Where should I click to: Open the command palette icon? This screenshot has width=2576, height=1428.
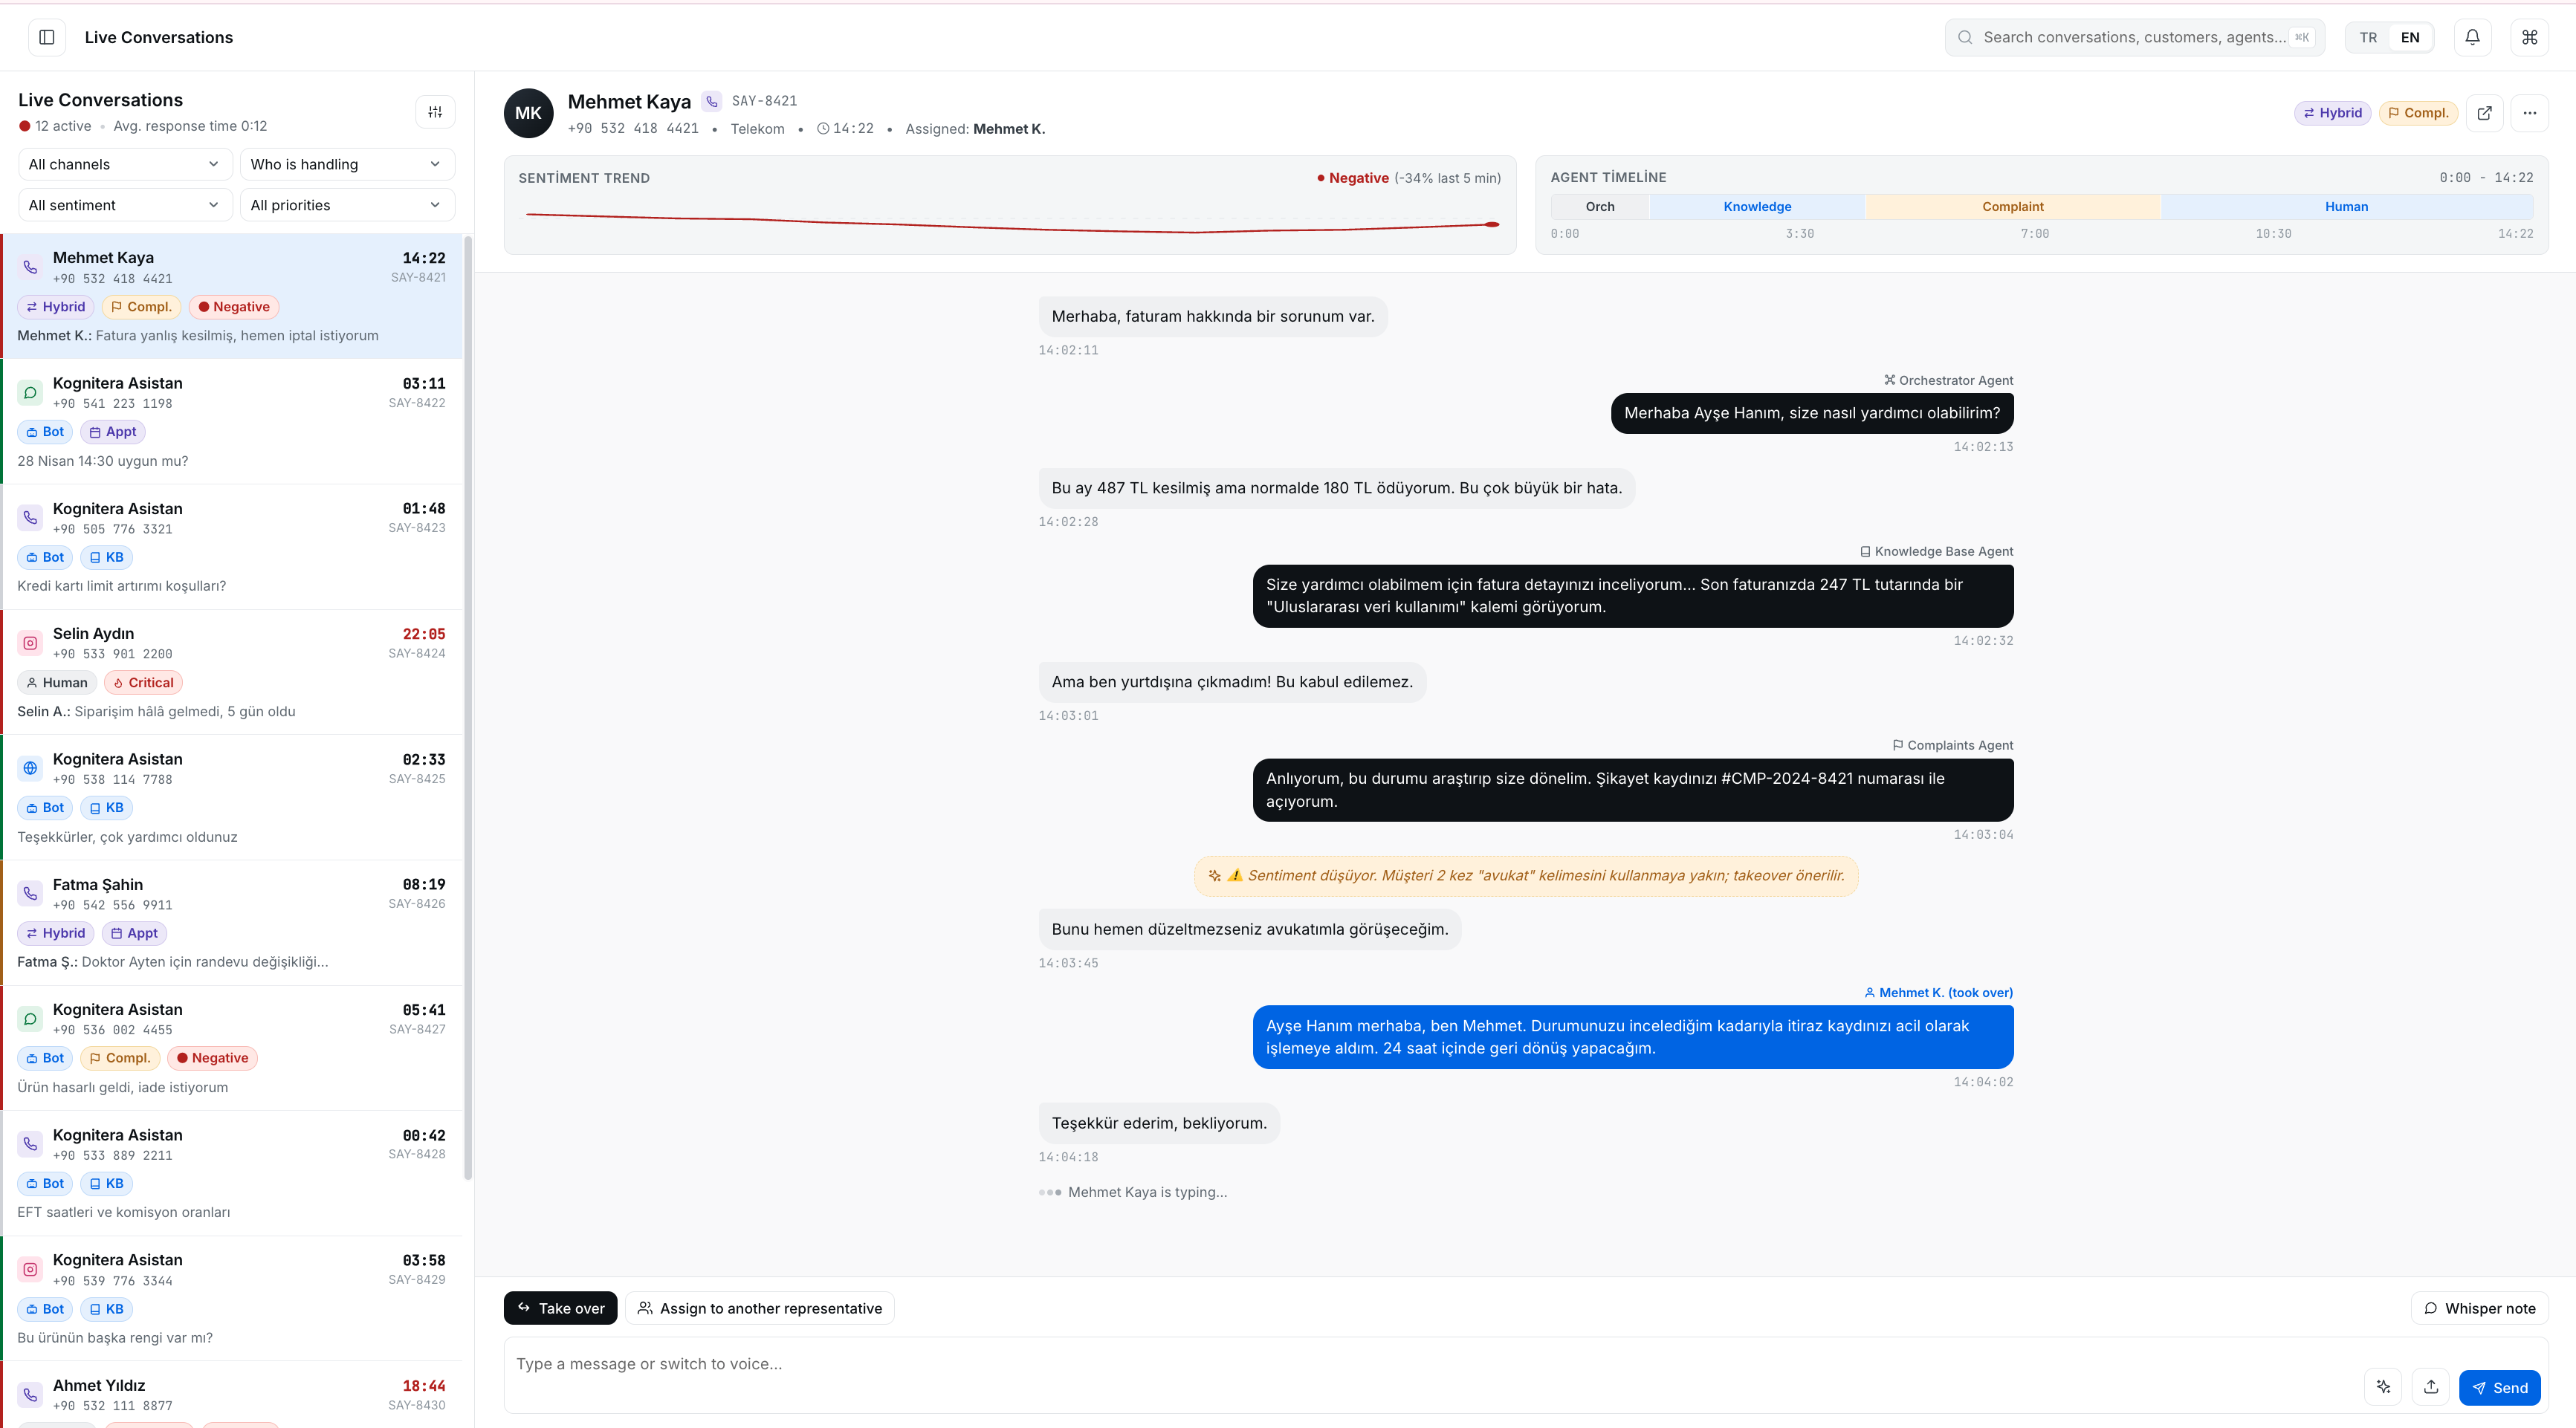2529,37
